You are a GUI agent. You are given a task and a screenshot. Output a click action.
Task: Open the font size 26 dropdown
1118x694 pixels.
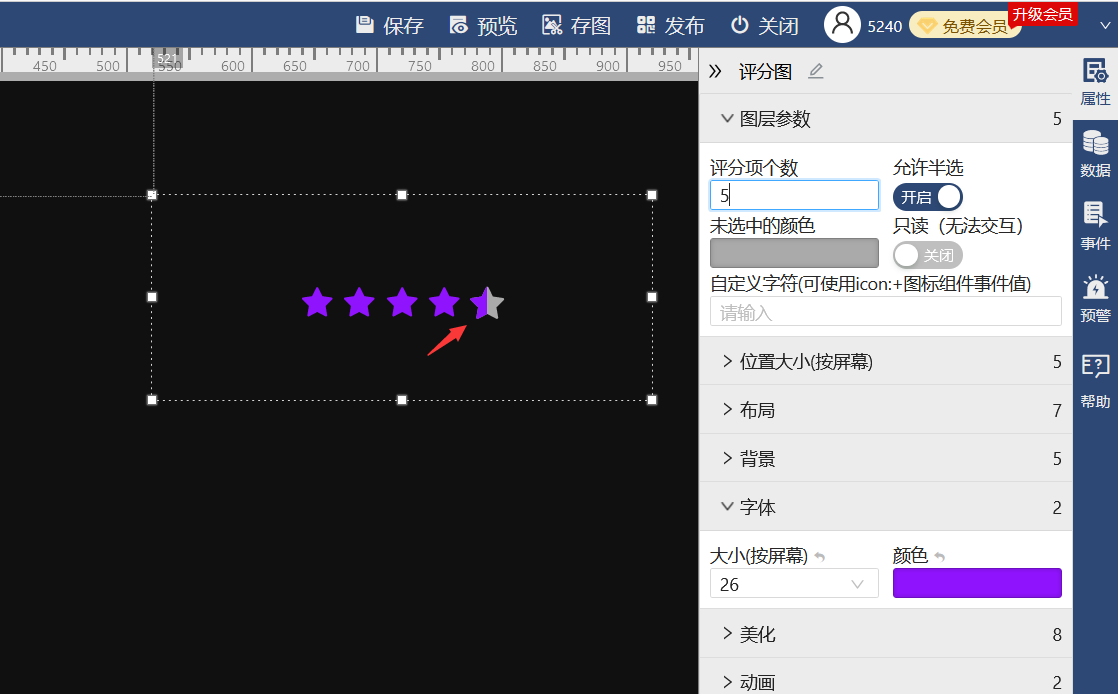794,584
